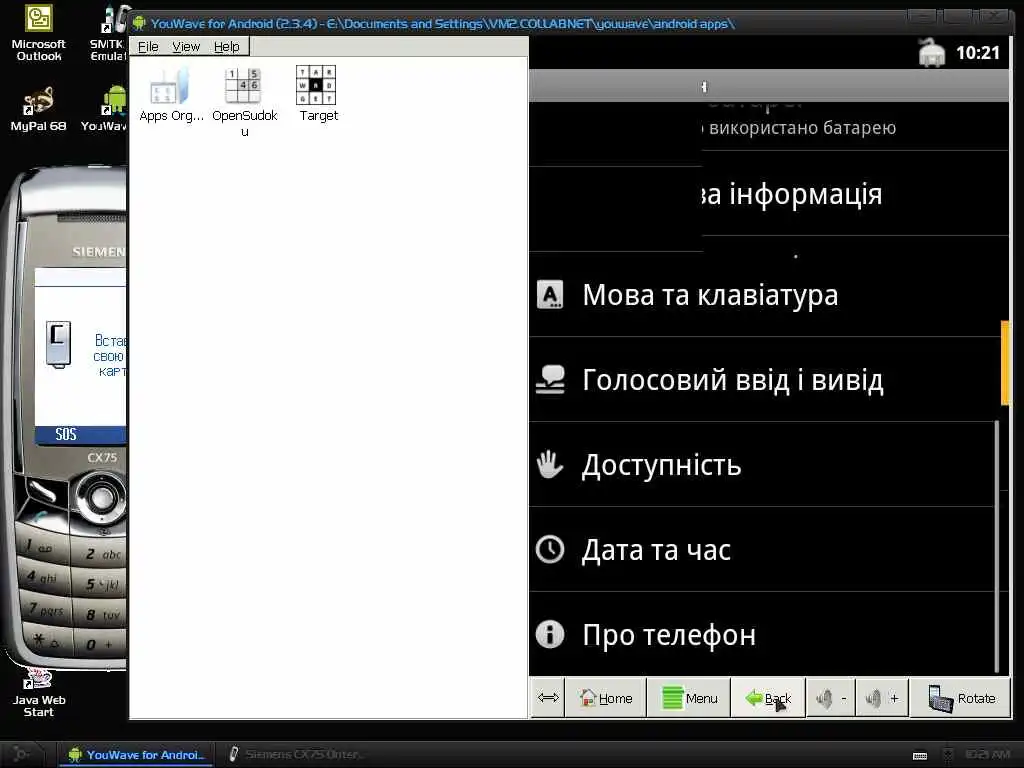Click the info icon beside Про телефон

coord(550,634)
